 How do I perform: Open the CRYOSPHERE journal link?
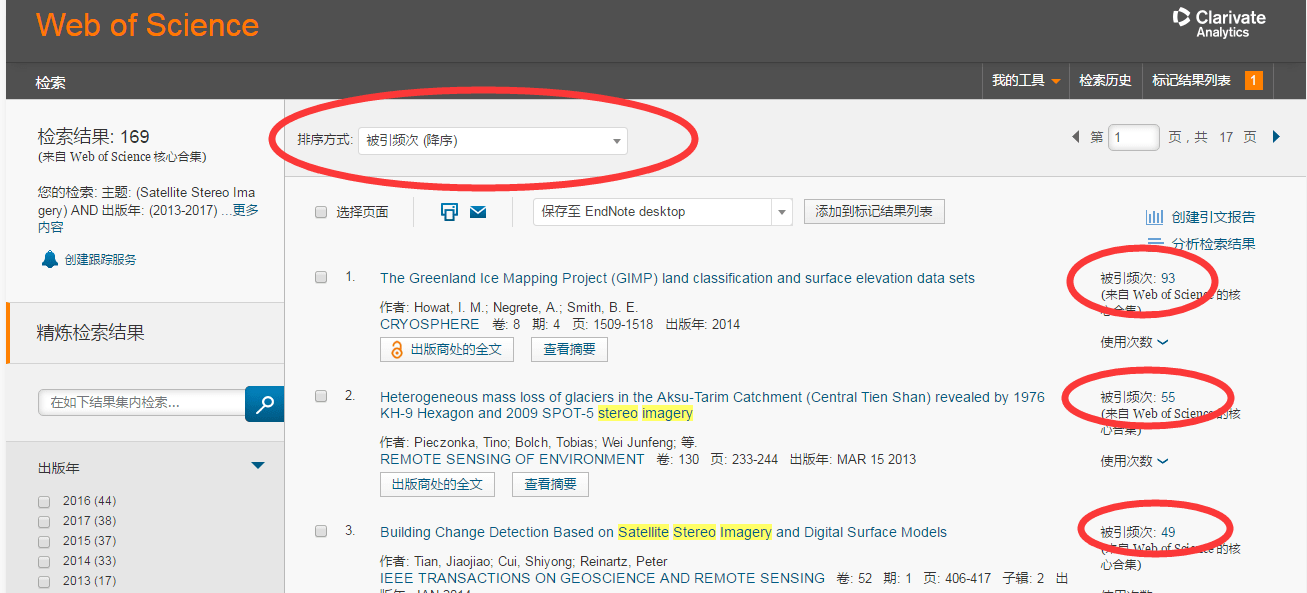click(430, 324)
